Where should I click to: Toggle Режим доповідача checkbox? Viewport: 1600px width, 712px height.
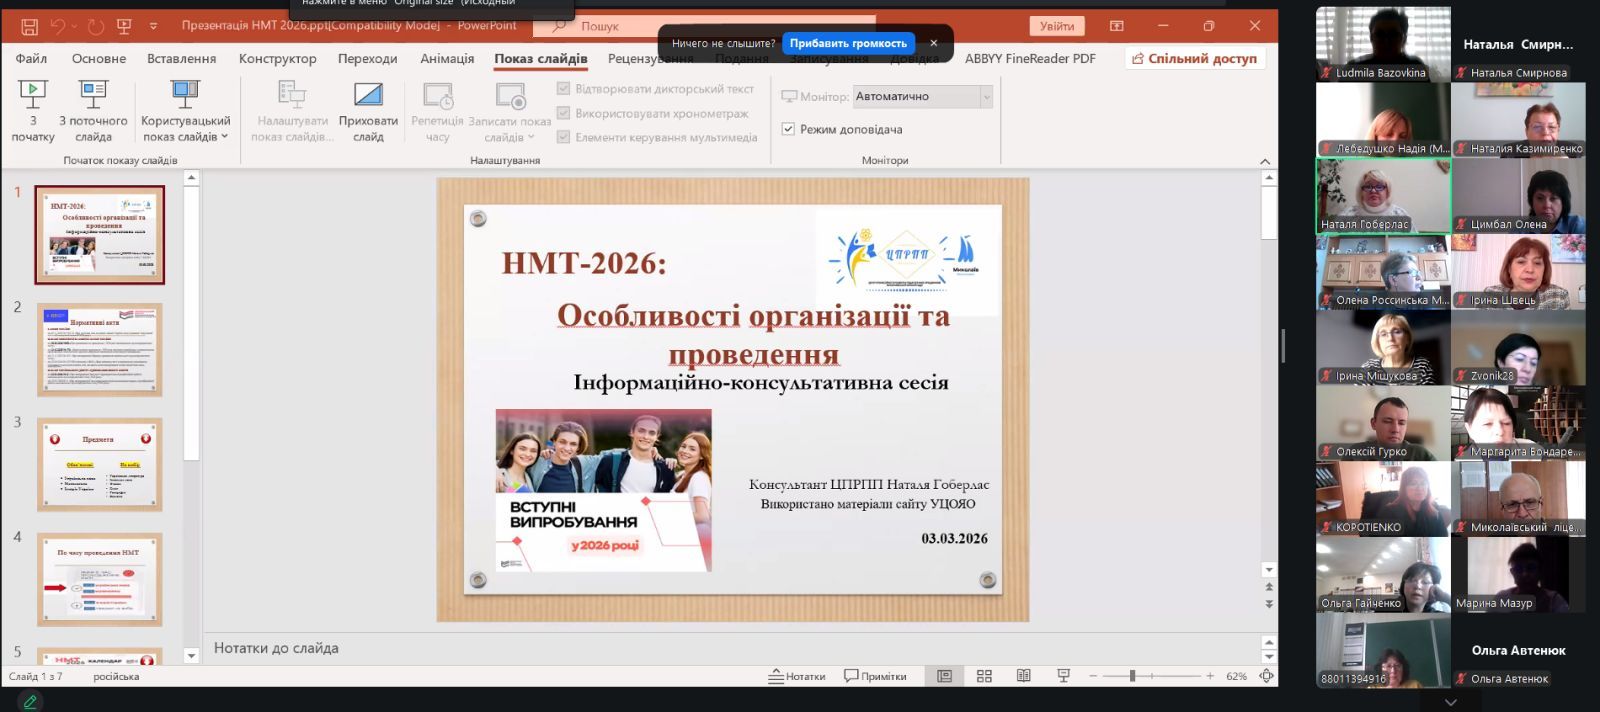pos(788,129)
